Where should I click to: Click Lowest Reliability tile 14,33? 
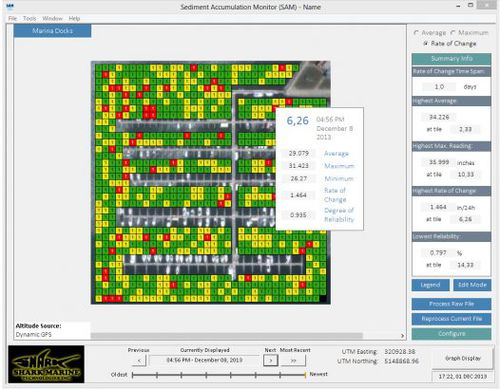[465, 265]
